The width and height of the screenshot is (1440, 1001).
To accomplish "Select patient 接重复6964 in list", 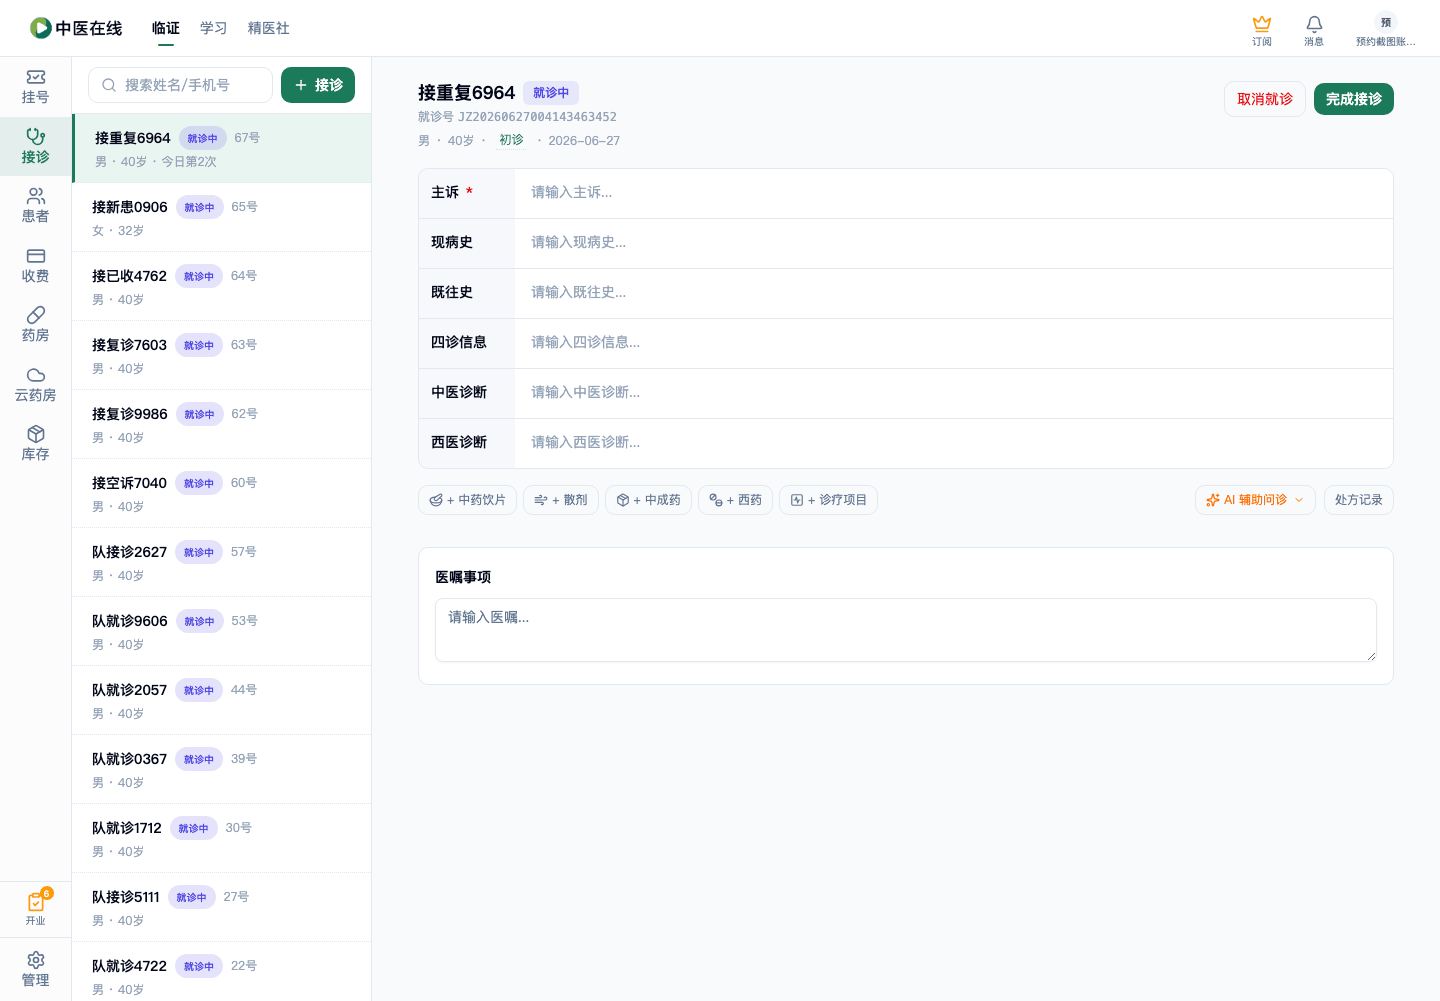I will tap(222, 148).
